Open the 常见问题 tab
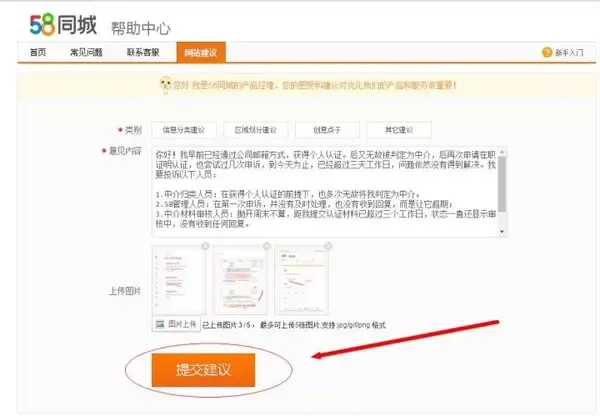The width and height of the screenshot is (600, 416). (86, 52)
